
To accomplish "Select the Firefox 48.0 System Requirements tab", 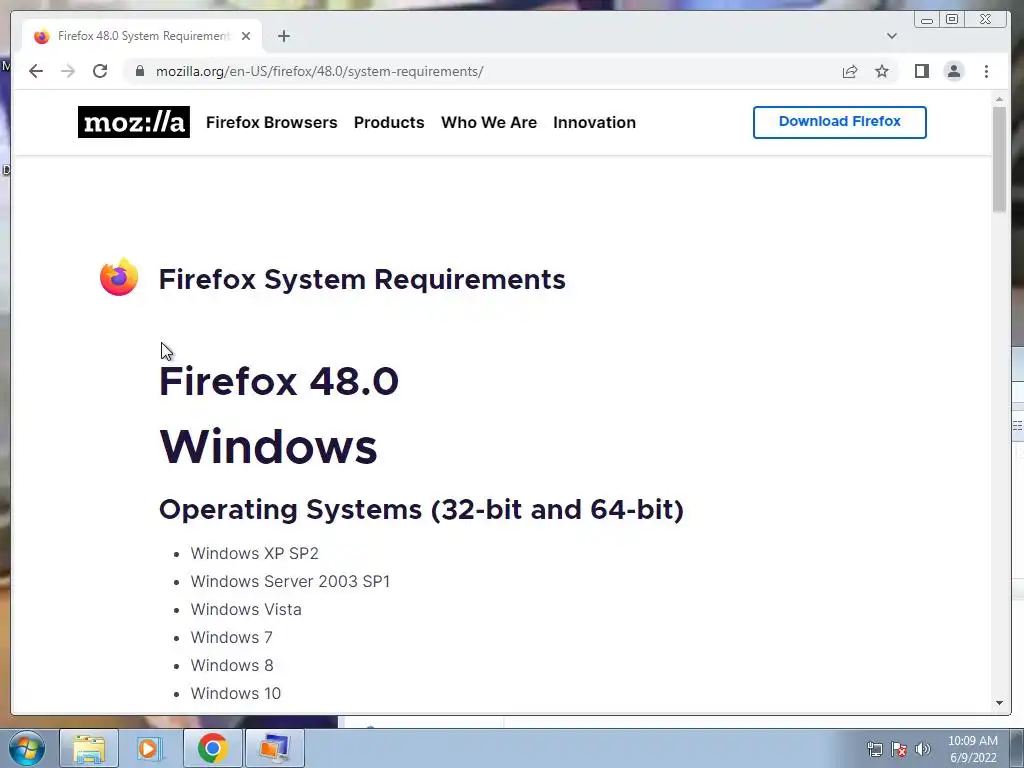I will point(142,36).
